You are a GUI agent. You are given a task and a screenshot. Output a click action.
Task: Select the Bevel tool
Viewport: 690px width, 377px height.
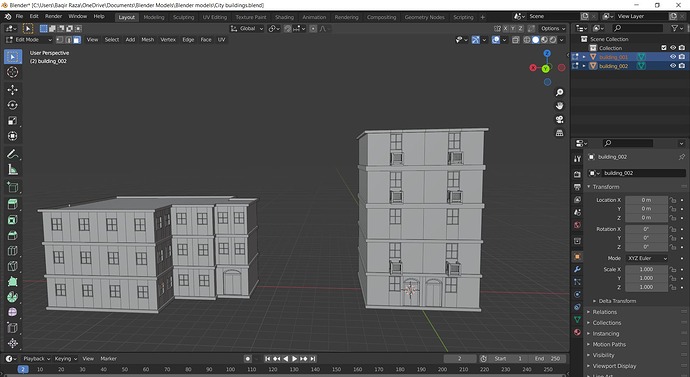(x=13, y=235)
